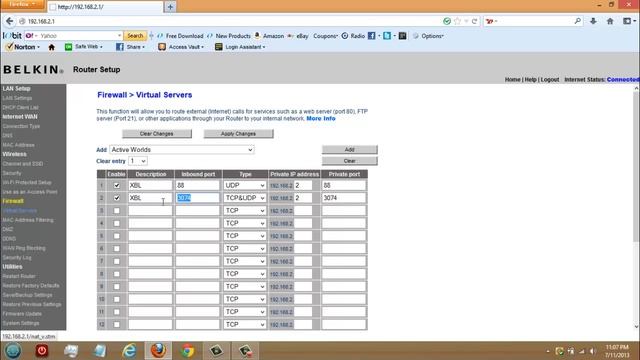640x360 pixels.
Task: Open LAN Settings in the sidebar
Action: 17,98
